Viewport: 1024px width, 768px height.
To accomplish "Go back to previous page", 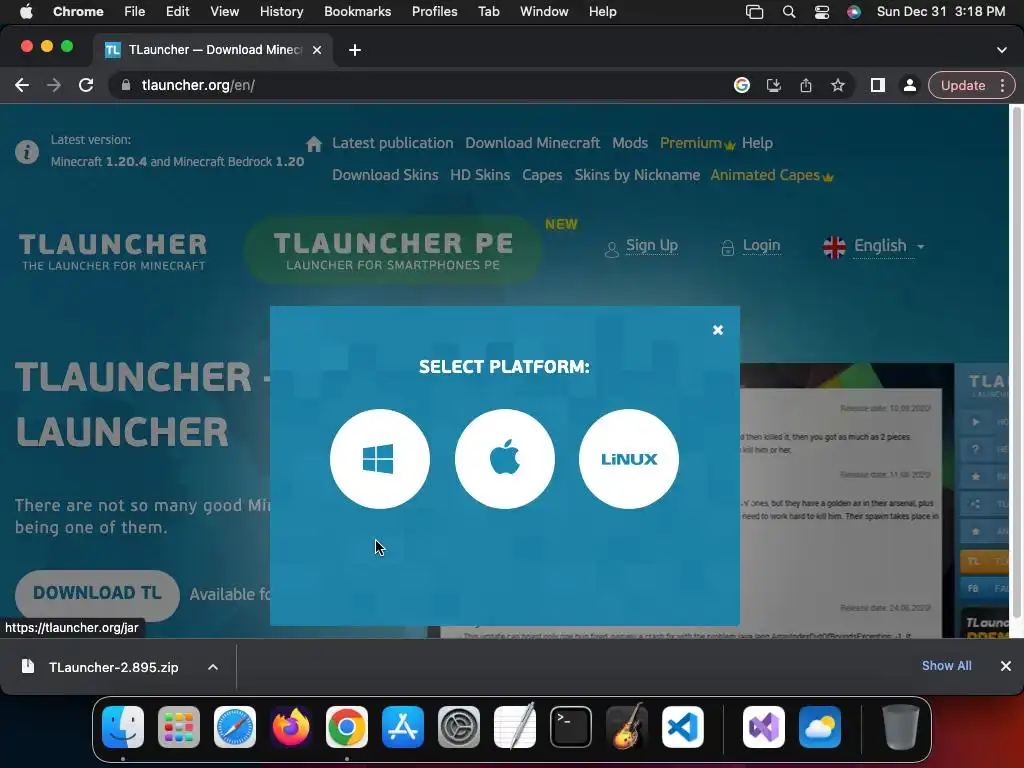I will tap(22, 86).
